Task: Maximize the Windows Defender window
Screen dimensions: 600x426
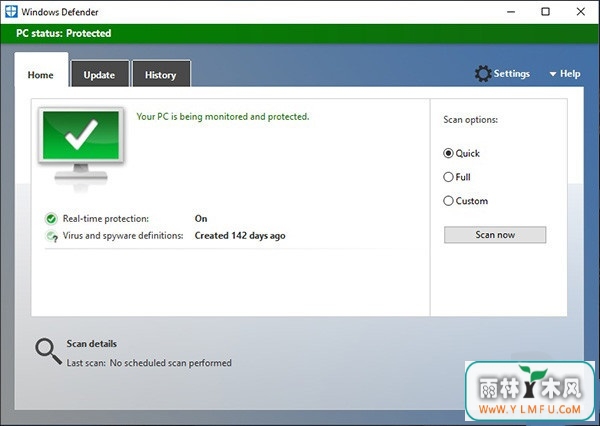Action: 545,12
